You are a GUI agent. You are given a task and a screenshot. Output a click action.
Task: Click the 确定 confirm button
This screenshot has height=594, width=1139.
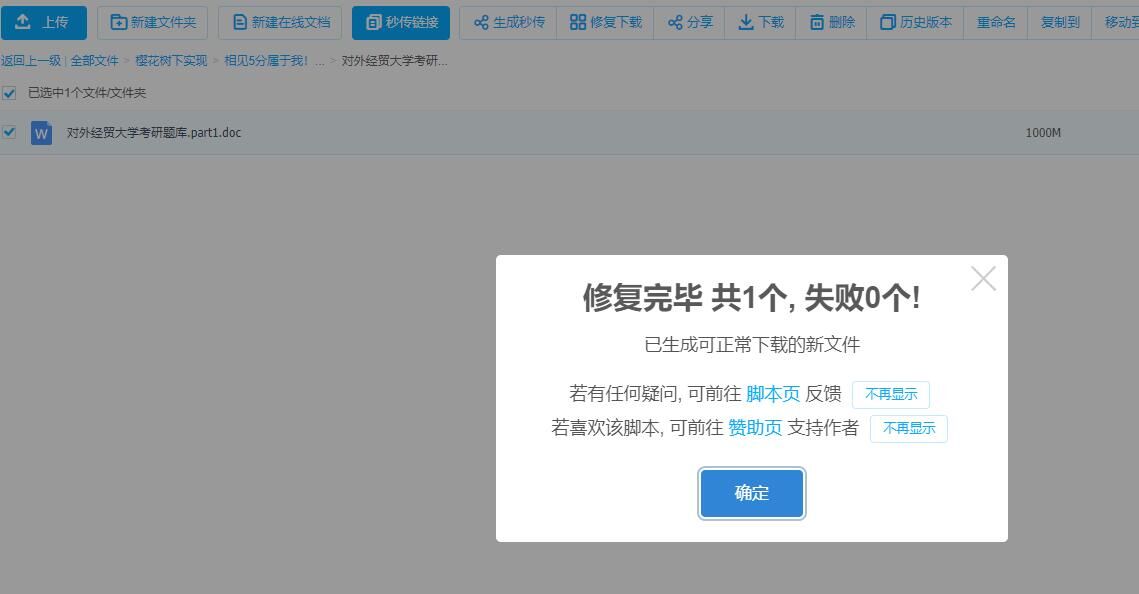[x=751, y=493]
